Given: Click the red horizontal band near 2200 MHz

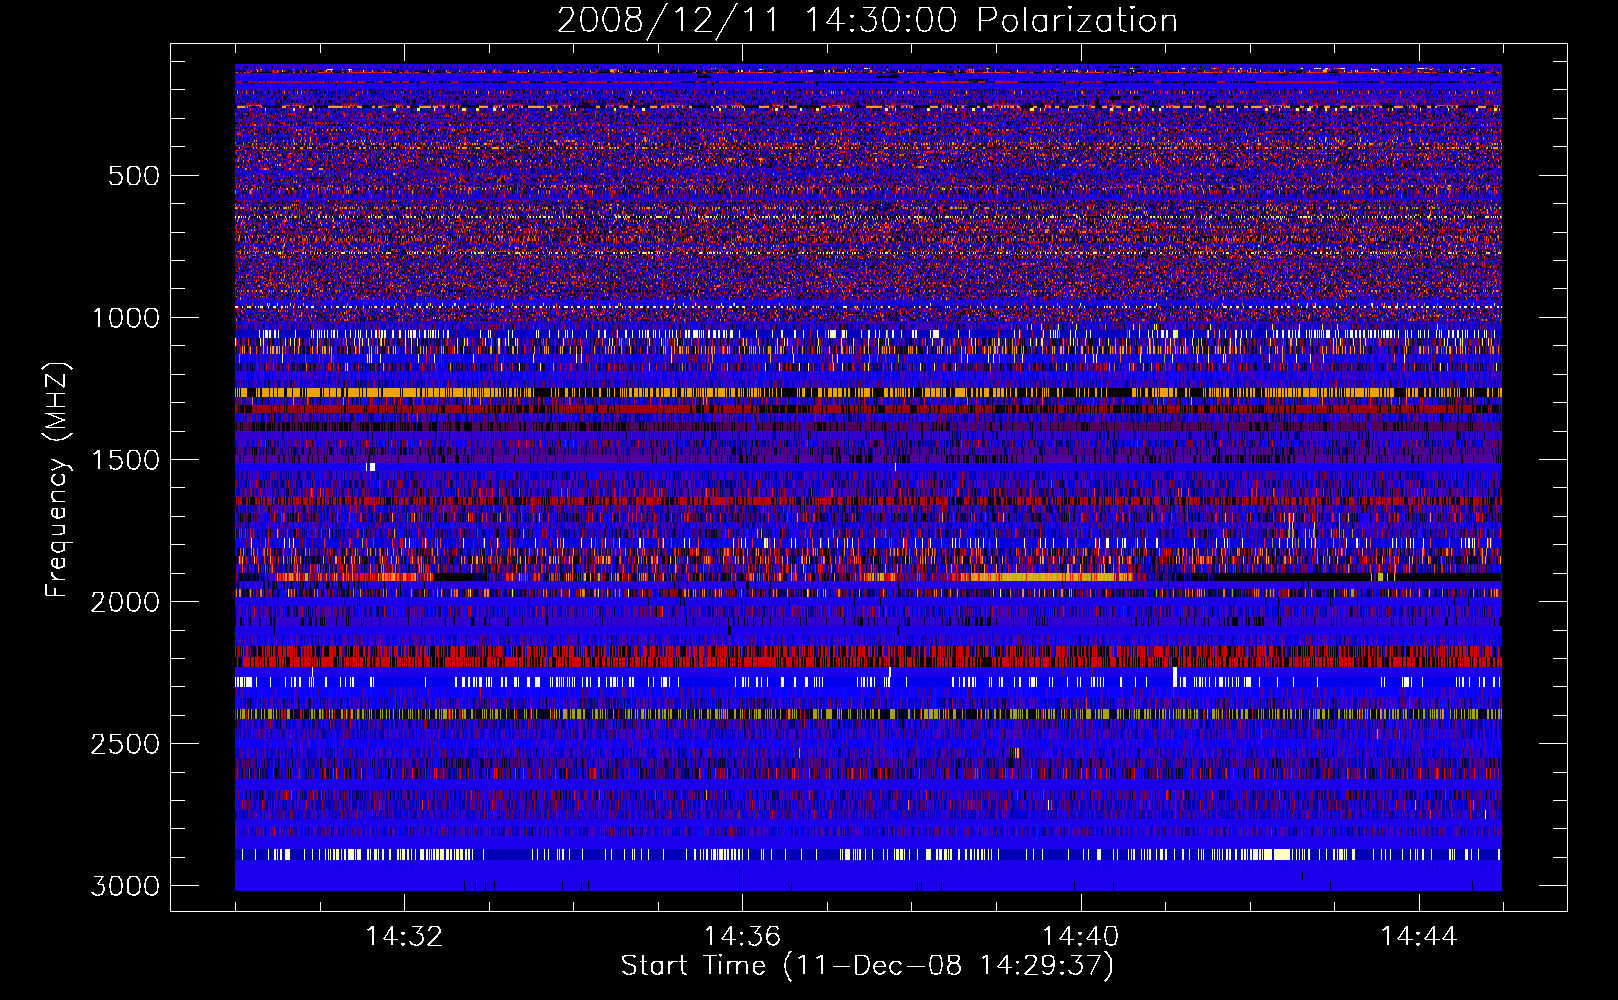Looking at the screenshot, I should [x=868, y=656].
